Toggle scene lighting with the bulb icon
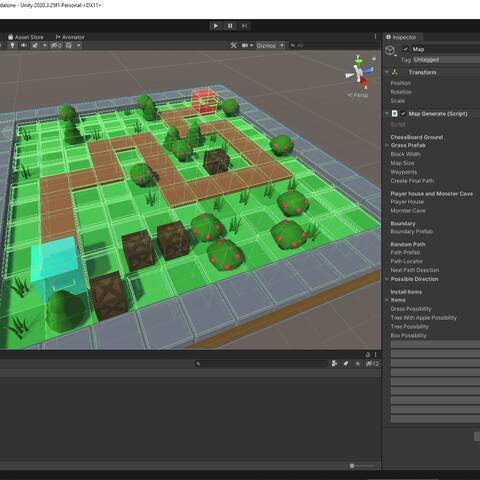The width and height of the screenshot is (480, 480). (12, 45)
